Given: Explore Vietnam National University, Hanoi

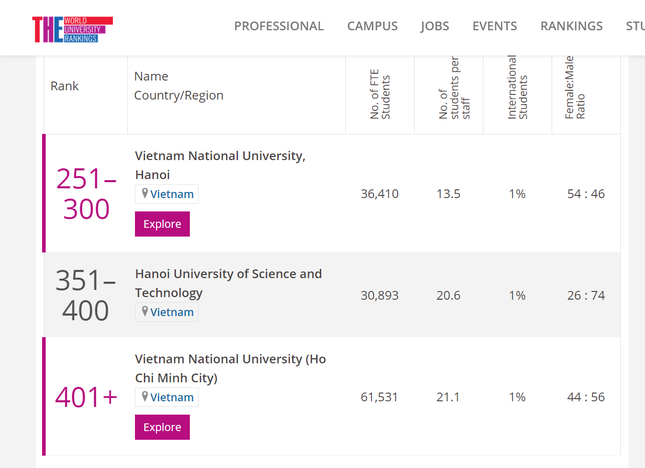Looking at the screenshot, I should point(162,224).
